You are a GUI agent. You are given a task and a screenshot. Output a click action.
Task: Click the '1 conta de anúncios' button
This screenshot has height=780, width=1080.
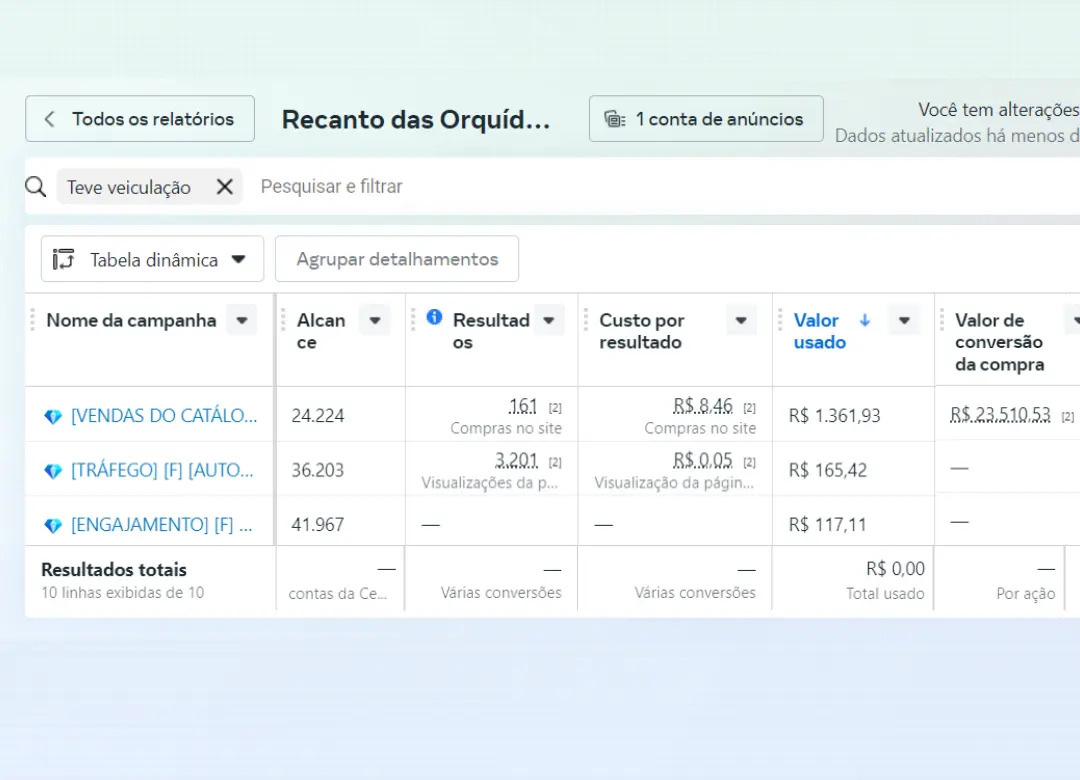pos(706,119)
